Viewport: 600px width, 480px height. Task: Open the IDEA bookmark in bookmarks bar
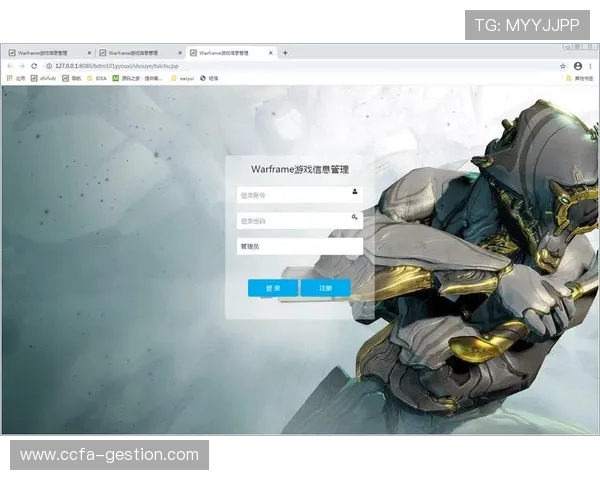point(97,77)
